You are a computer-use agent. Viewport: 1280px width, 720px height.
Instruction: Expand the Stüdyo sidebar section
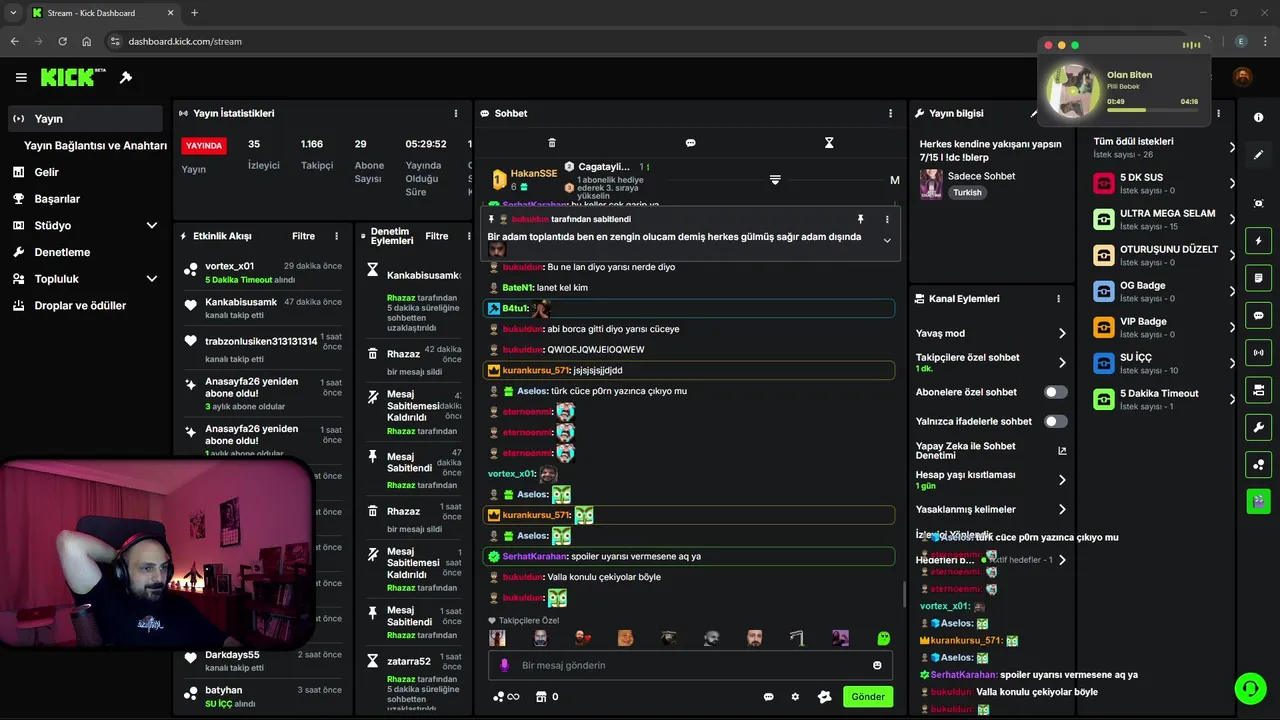click(x=152, y=226)
